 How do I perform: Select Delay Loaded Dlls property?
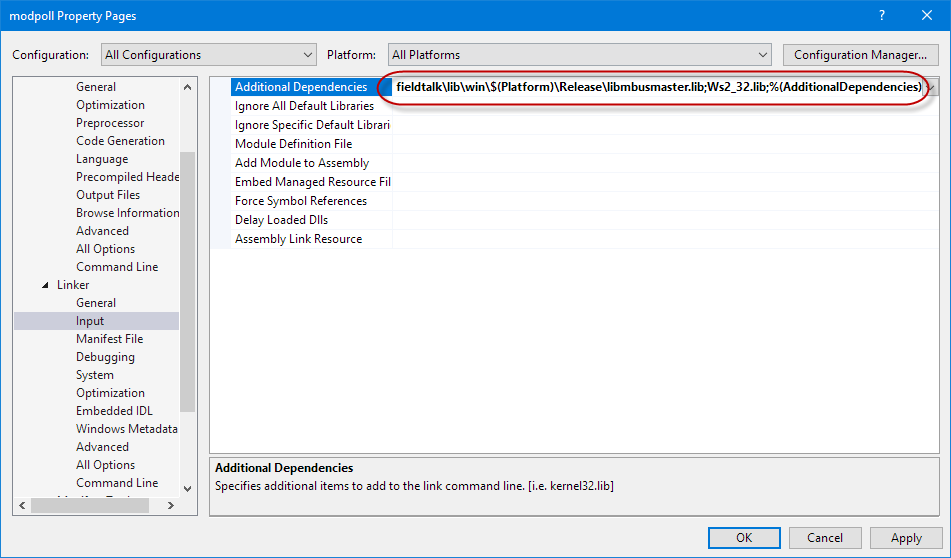(x=281, y=220)
